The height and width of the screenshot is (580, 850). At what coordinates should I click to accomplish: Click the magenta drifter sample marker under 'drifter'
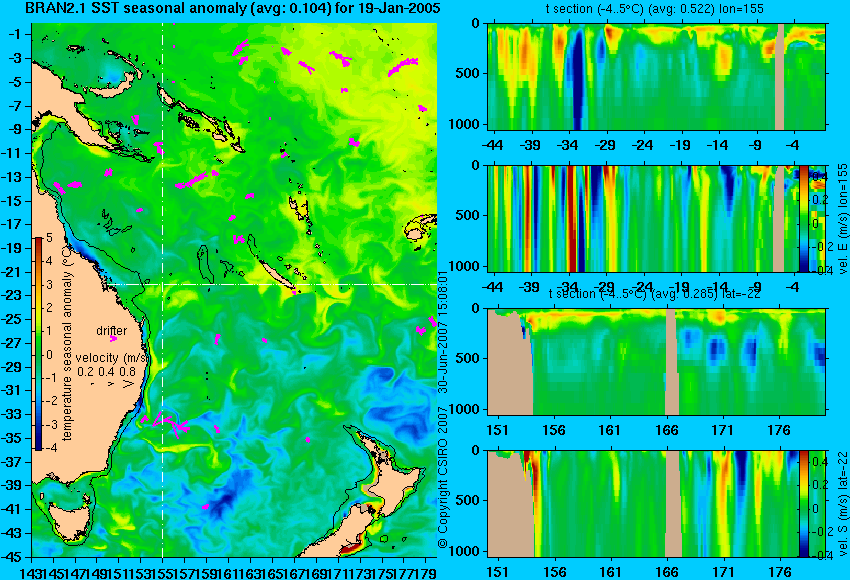tap(113, 339)
